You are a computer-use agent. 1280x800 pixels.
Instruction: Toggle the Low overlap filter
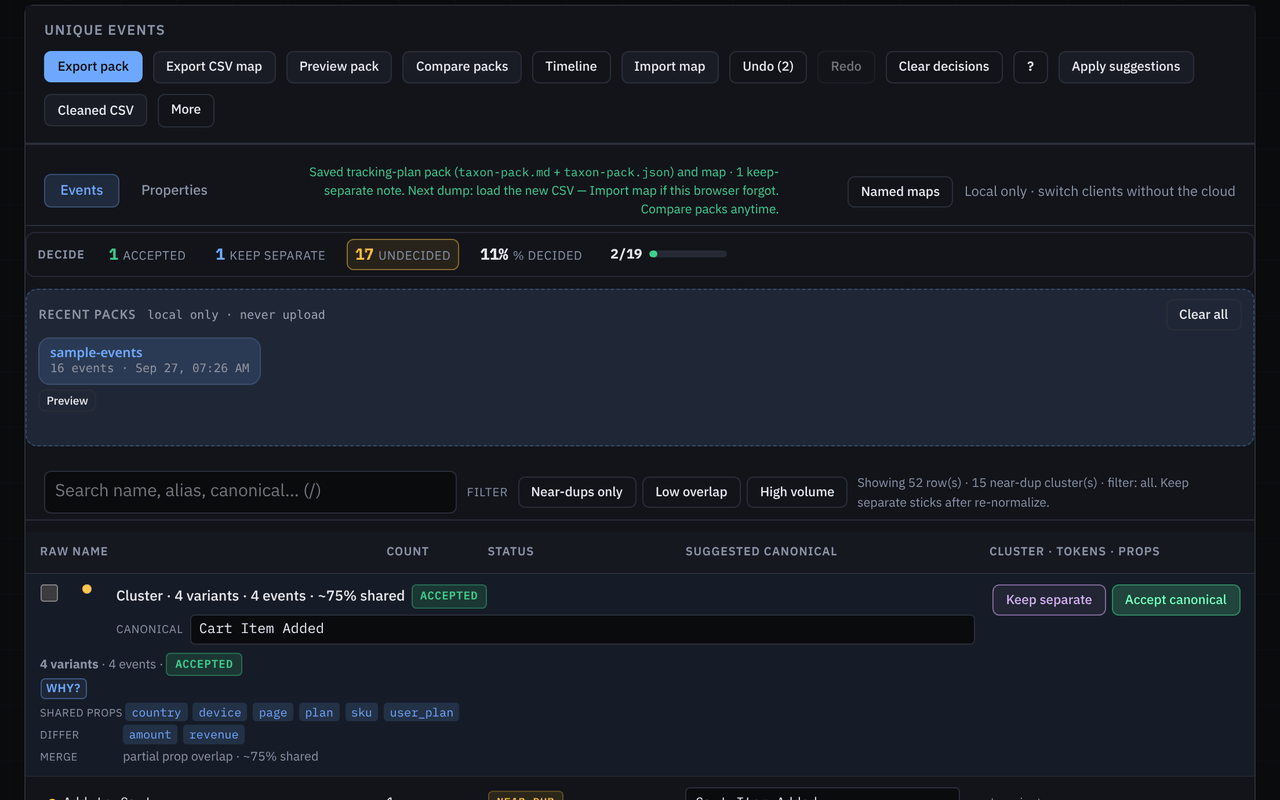[x=691, y=492]
